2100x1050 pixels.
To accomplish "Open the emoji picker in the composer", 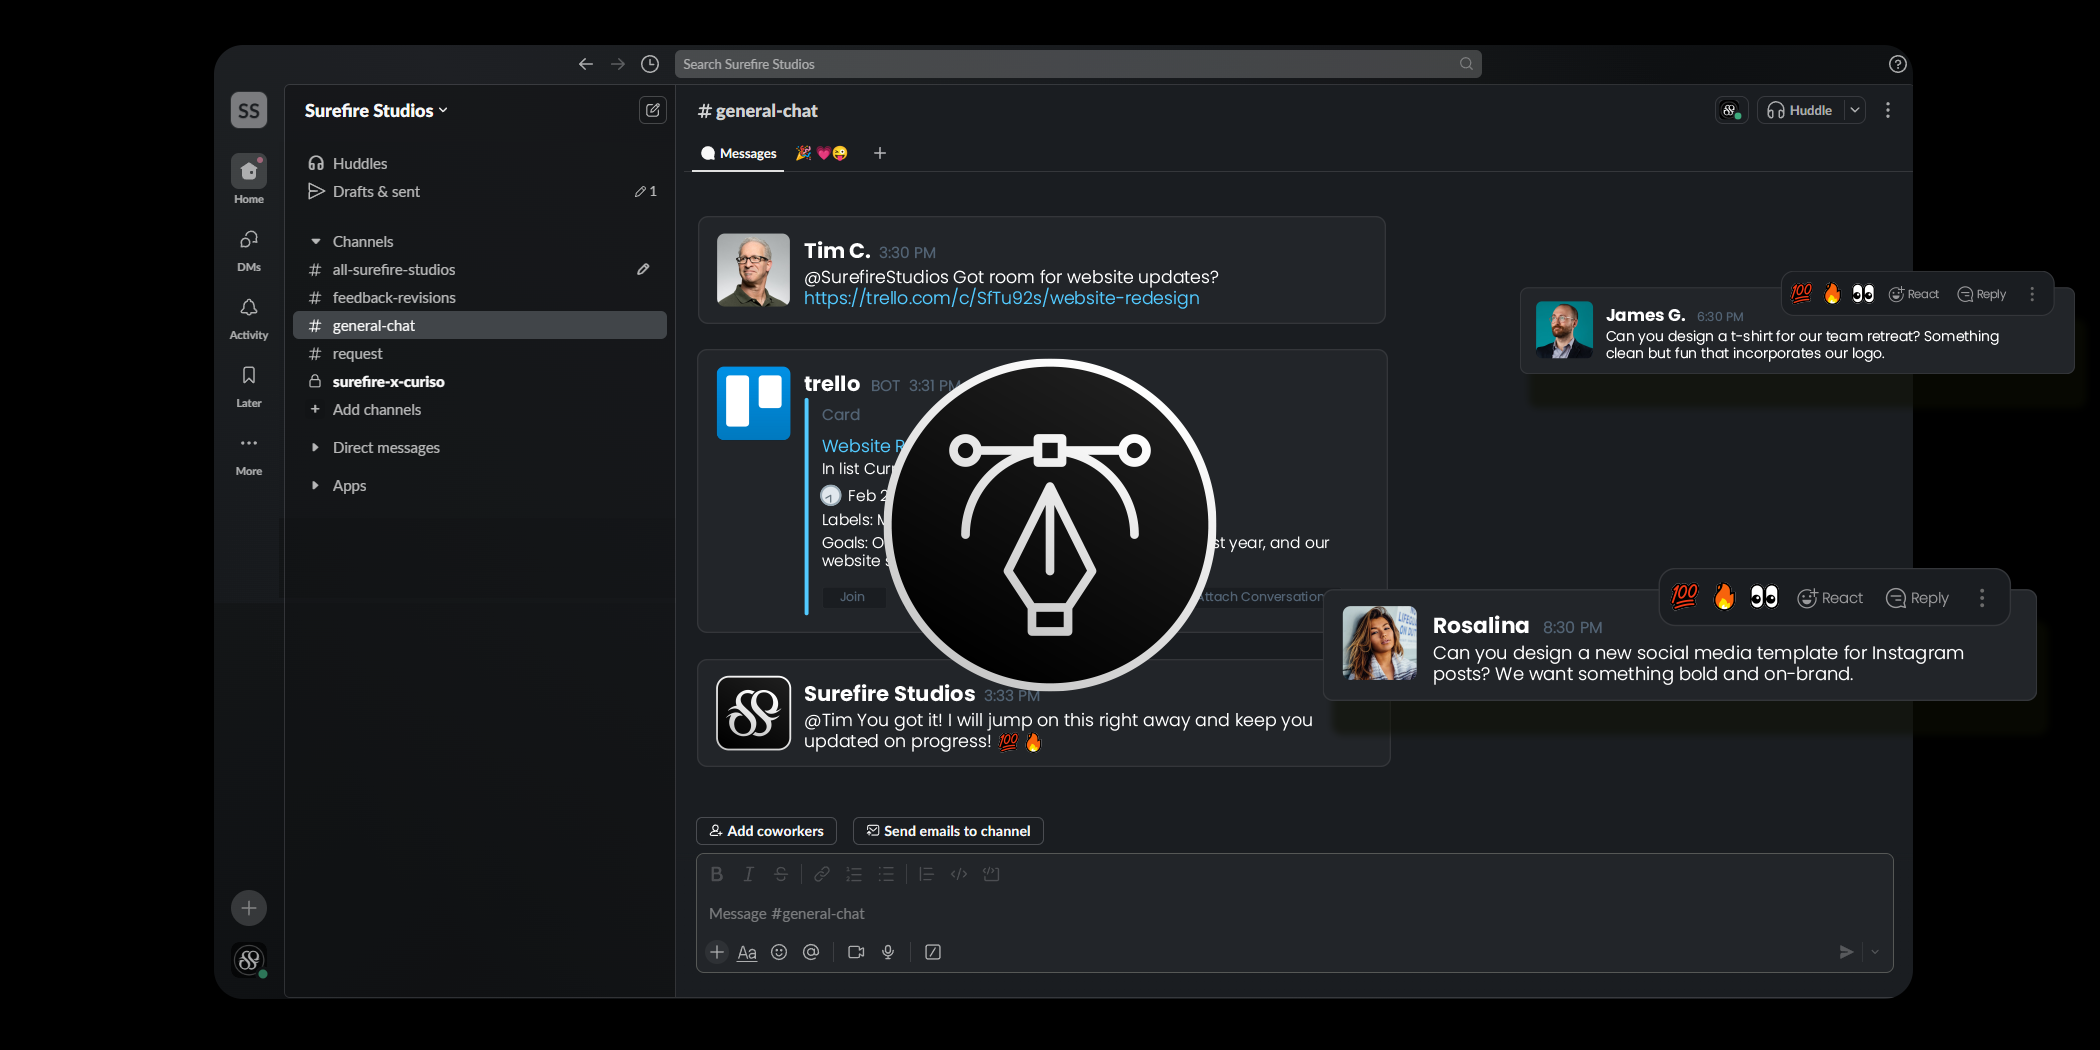I will (778, 952).
